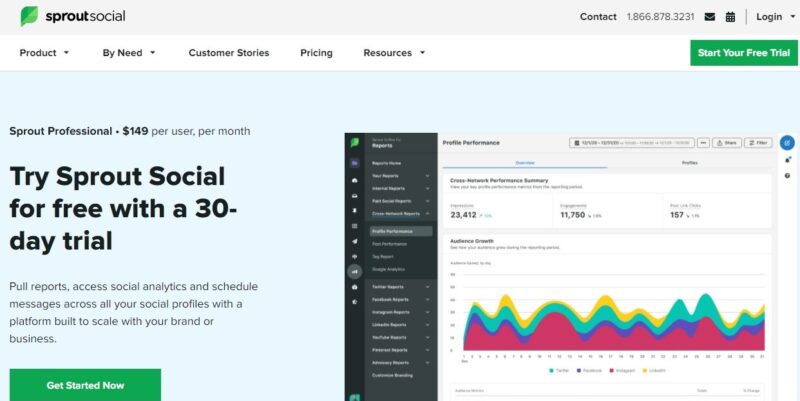800x401 pixels.
Task: Expand Paid Social Reports section
Action: 401,202
